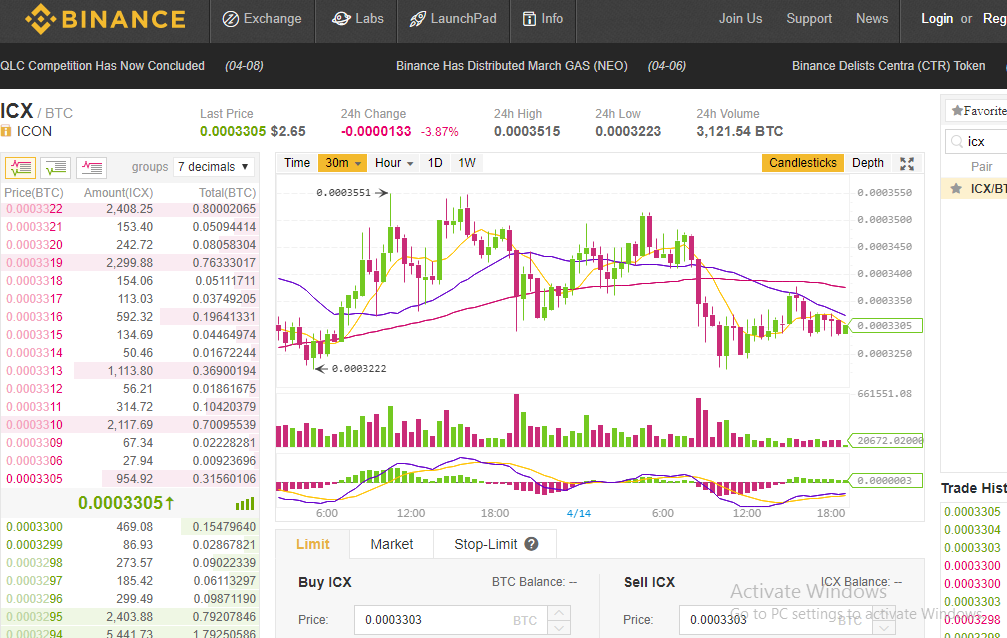Click the search magnifier icon

(x=957, y=141)
